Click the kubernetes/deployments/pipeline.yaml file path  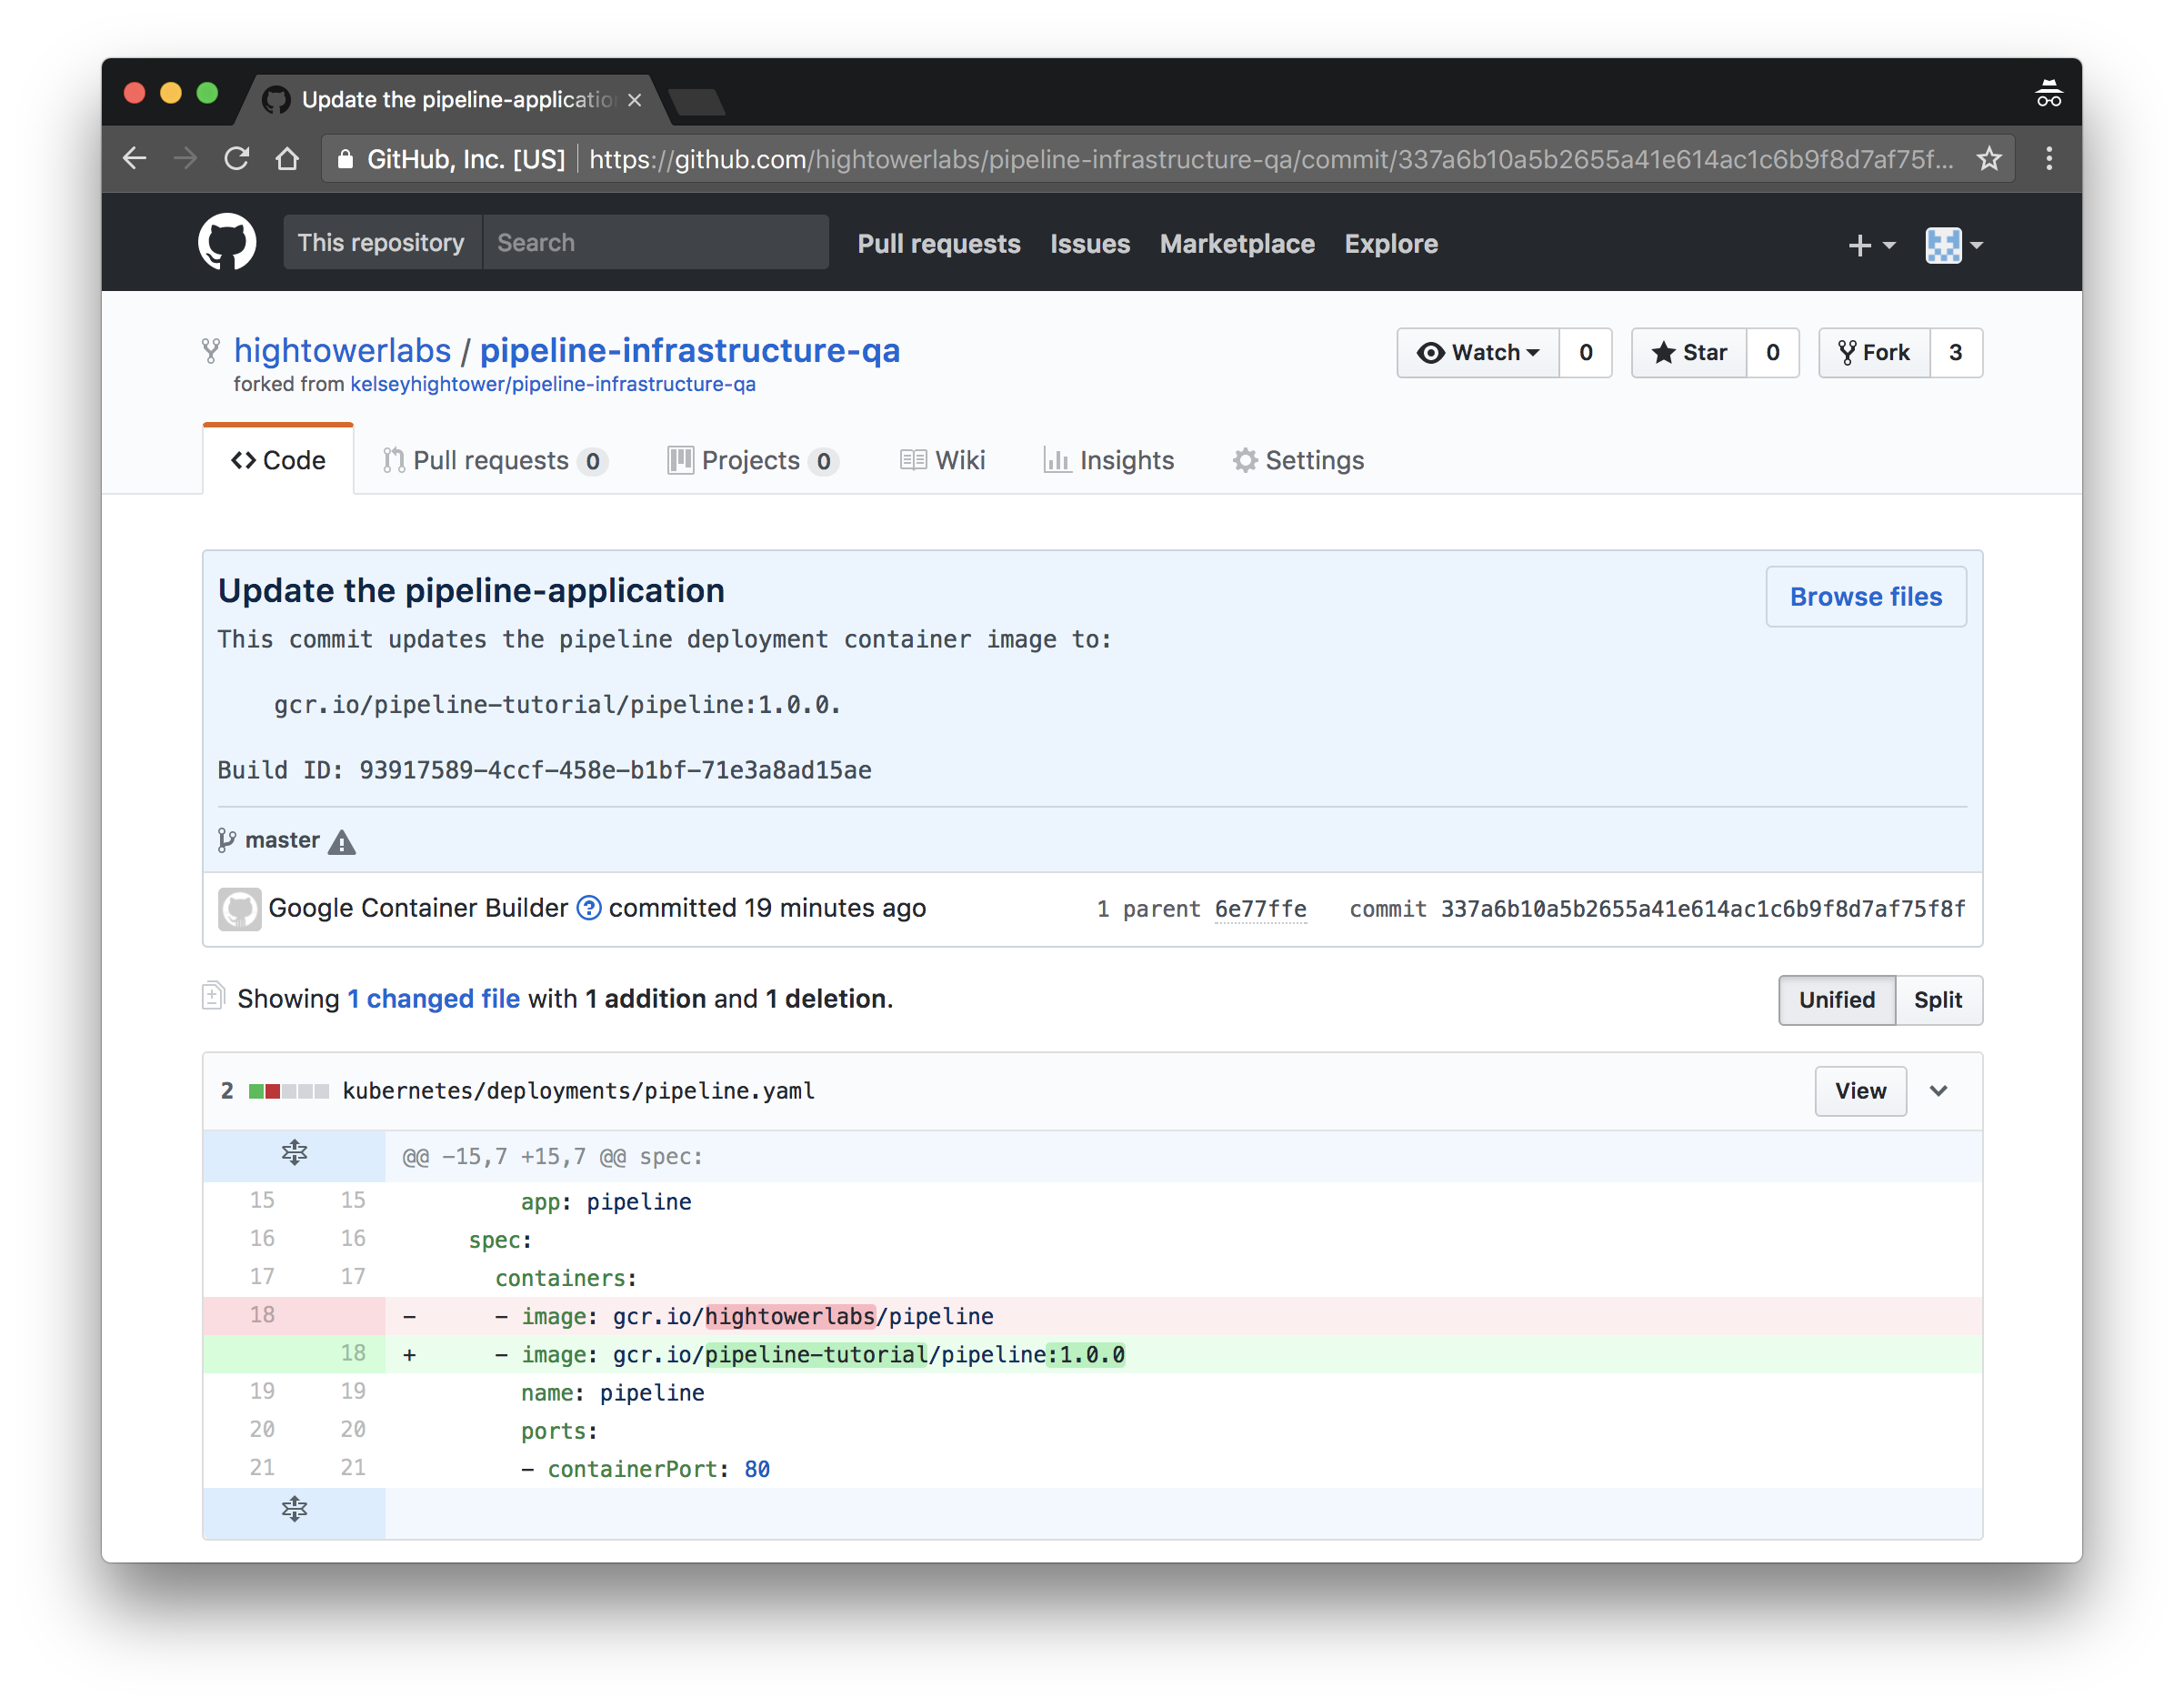[578, 1091]
